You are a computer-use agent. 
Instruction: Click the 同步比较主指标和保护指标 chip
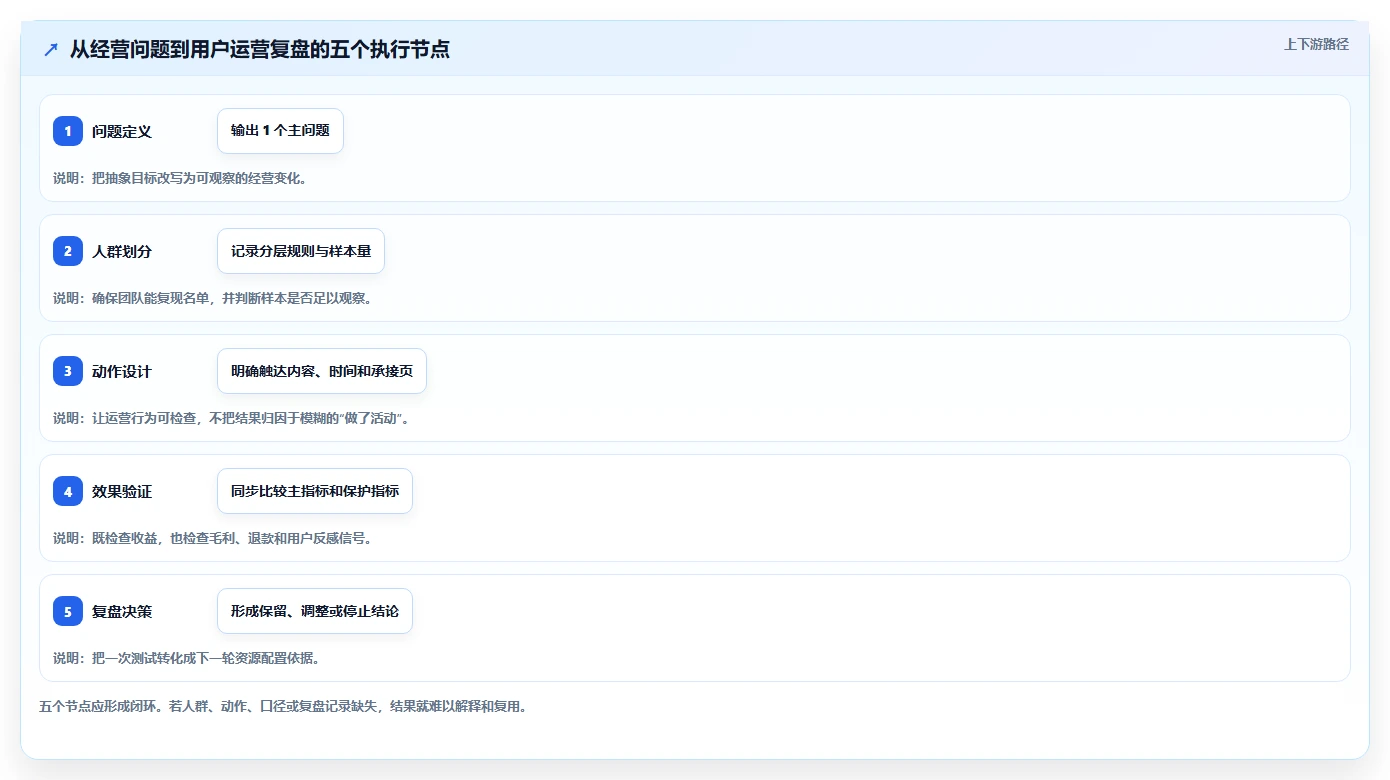point(315,491)
